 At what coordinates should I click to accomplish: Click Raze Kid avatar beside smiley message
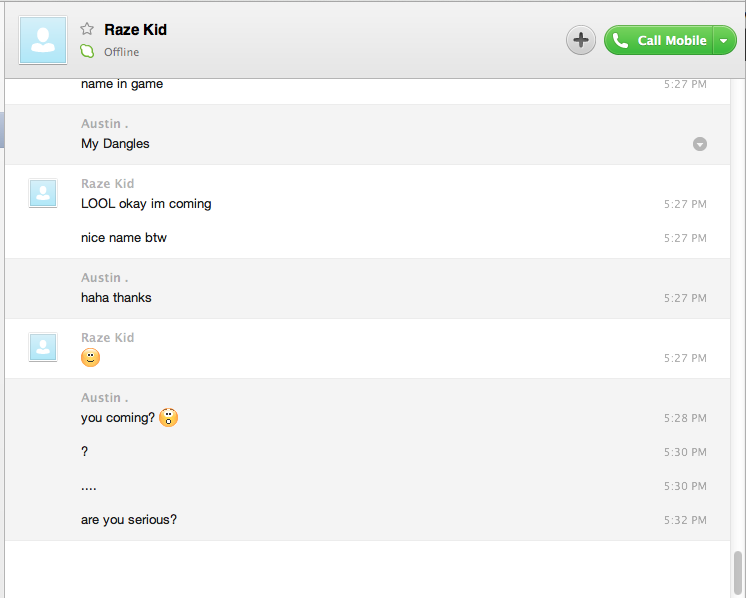pyautogui.click(x=43, y=348)
